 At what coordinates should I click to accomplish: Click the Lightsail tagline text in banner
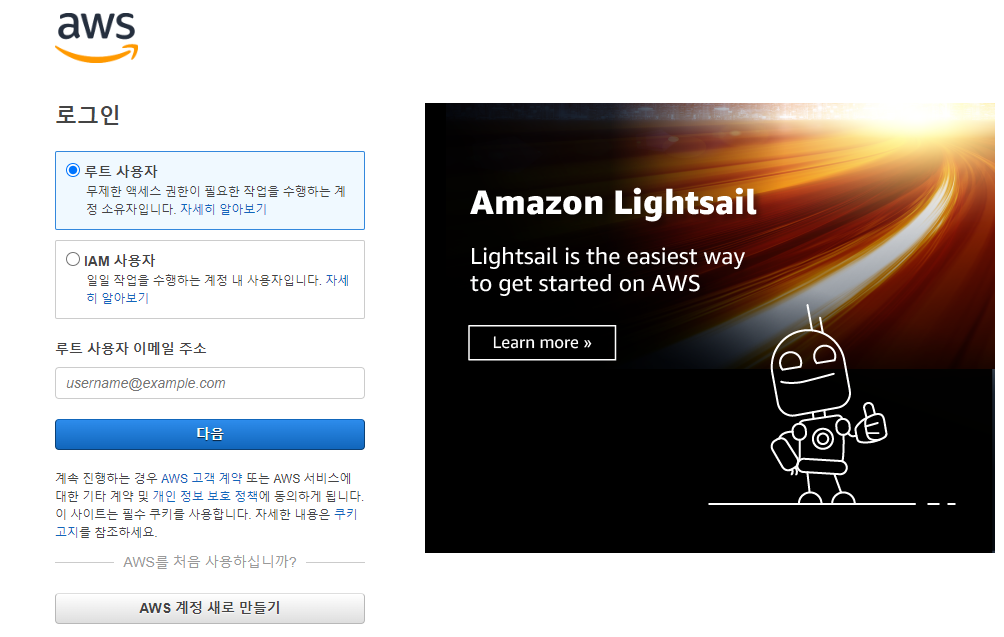click(607, 270)
